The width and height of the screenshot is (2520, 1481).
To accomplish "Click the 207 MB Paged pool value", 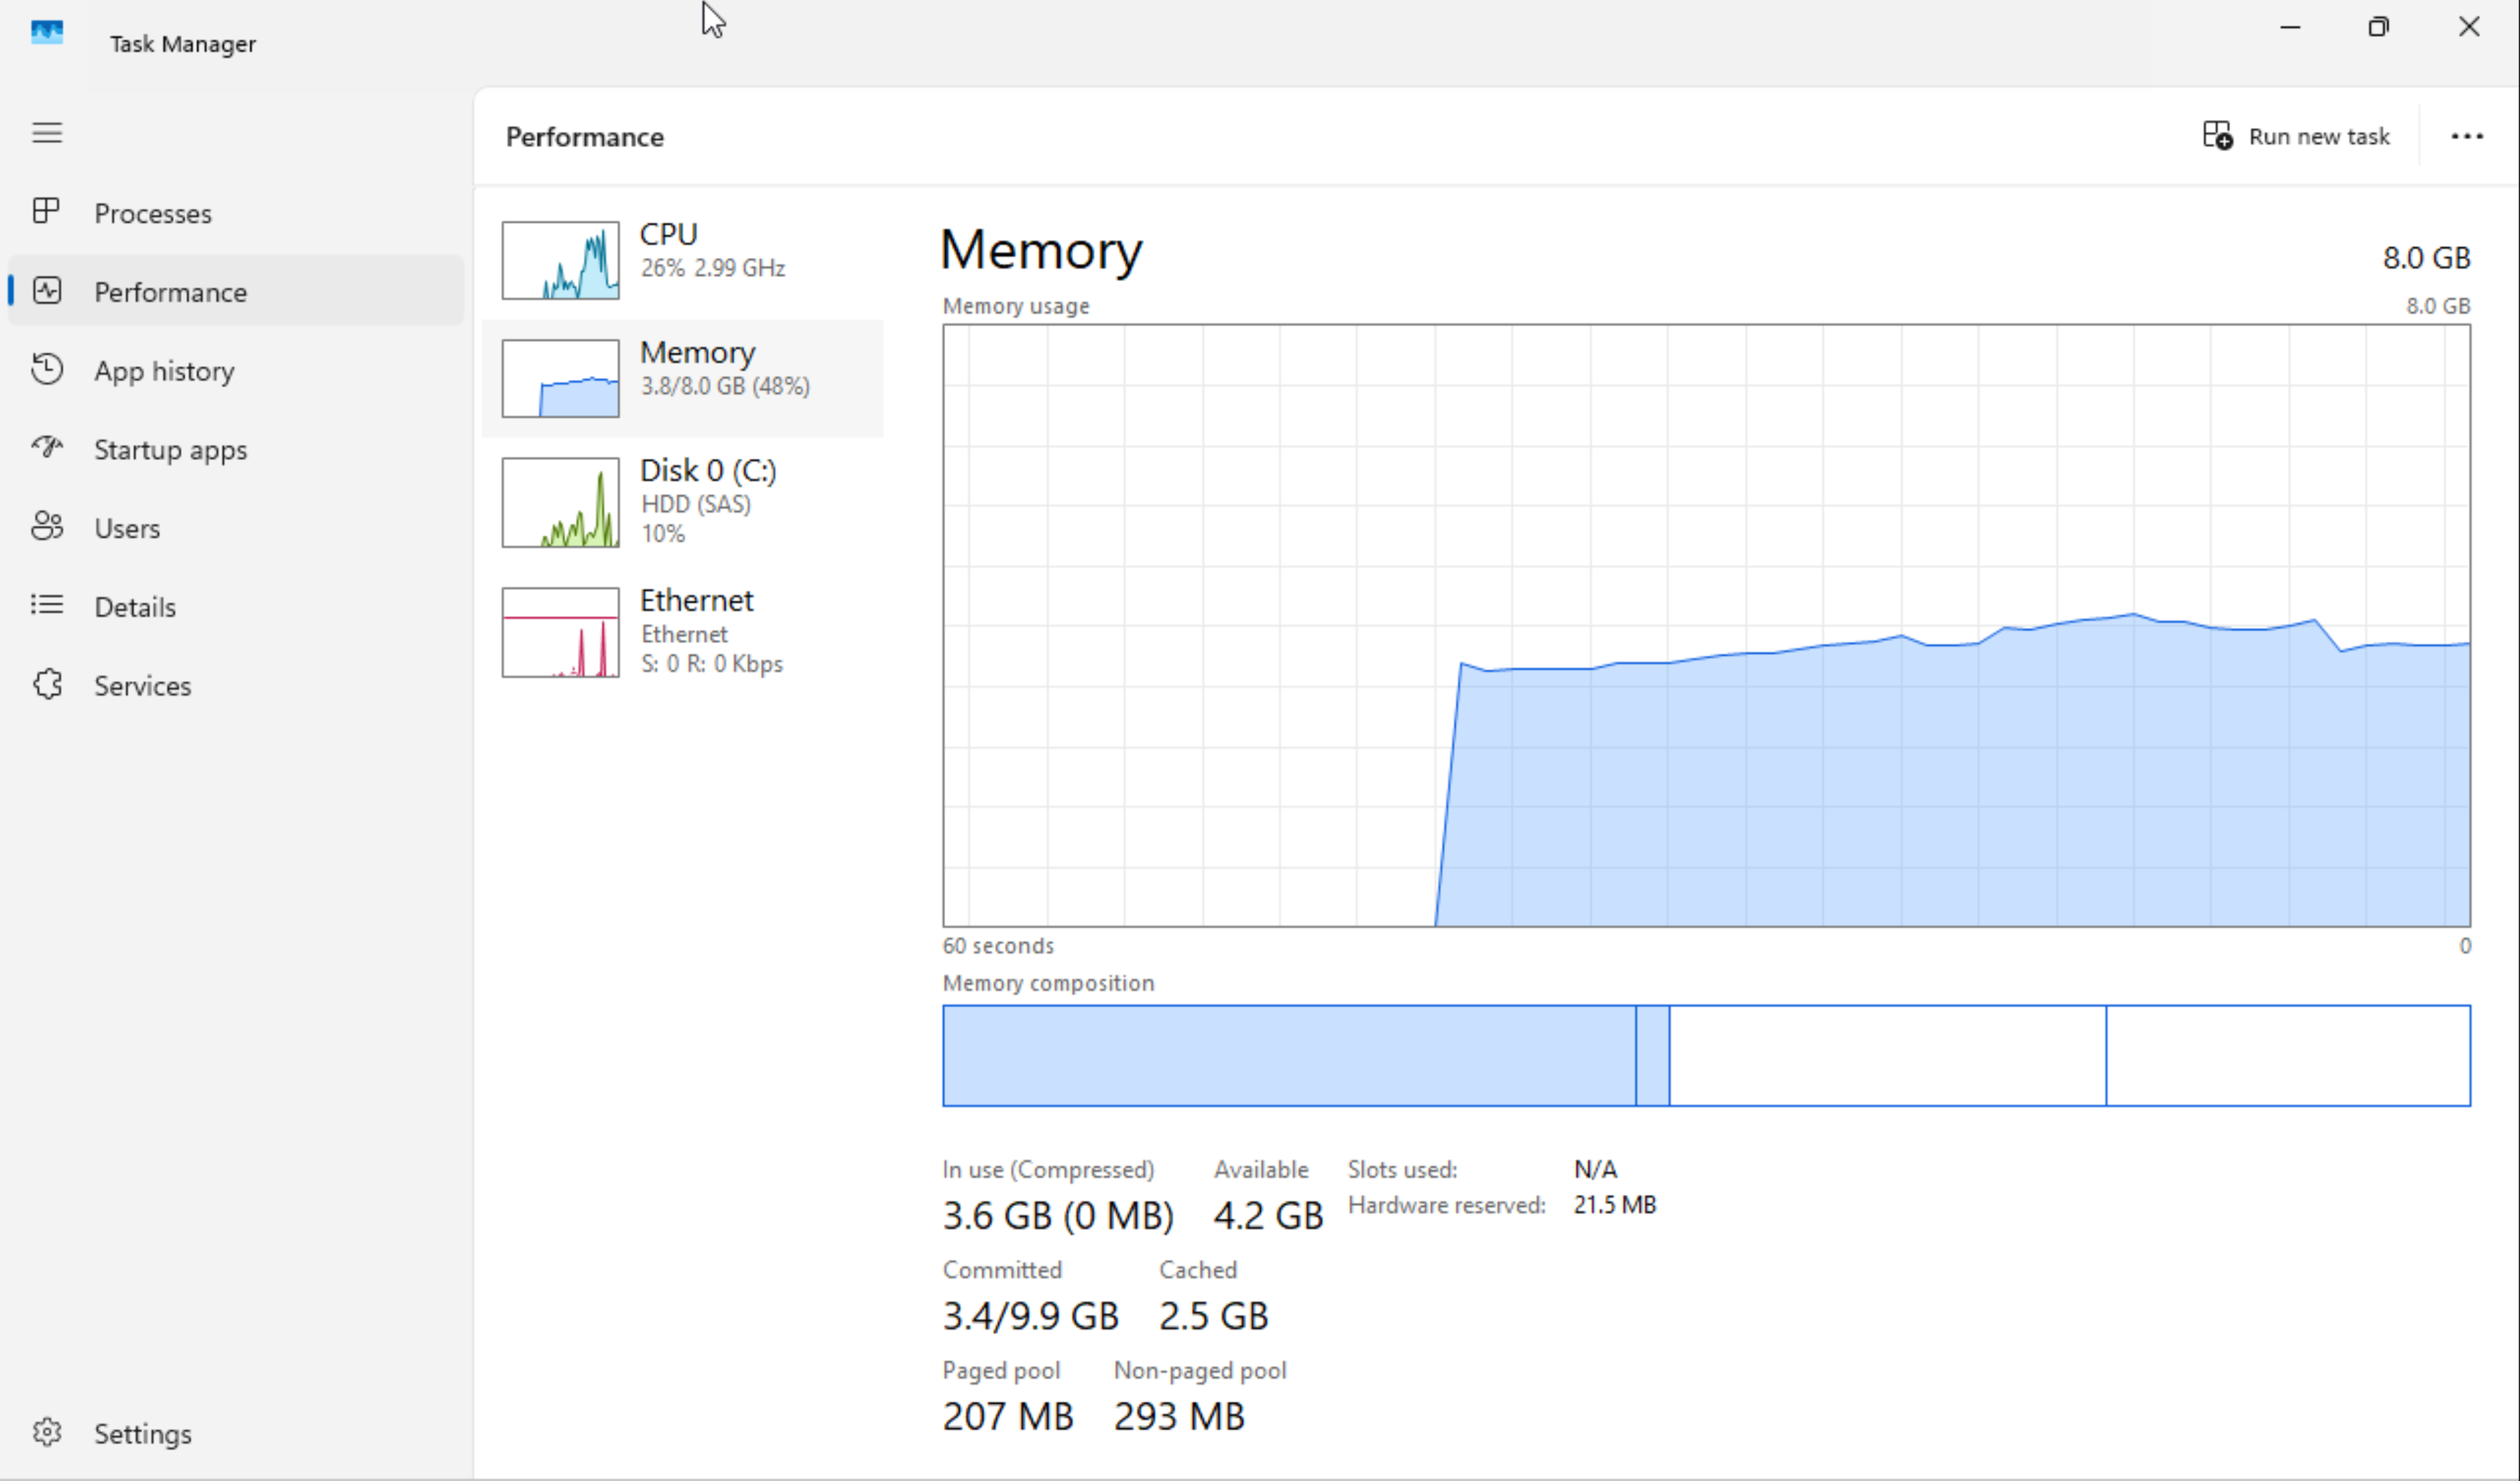I will [x=1008, y=1416].
